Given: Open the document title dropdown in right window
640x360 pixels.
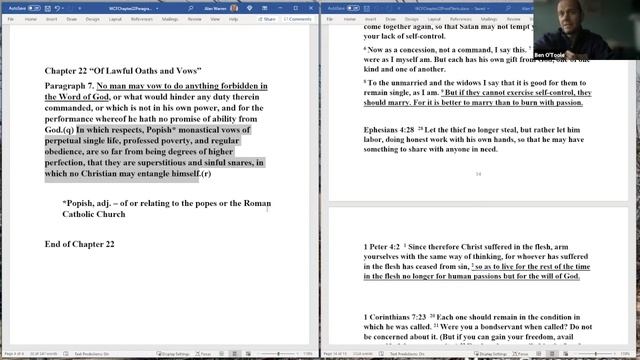Looking at the screenshot, I should point(488,9).
